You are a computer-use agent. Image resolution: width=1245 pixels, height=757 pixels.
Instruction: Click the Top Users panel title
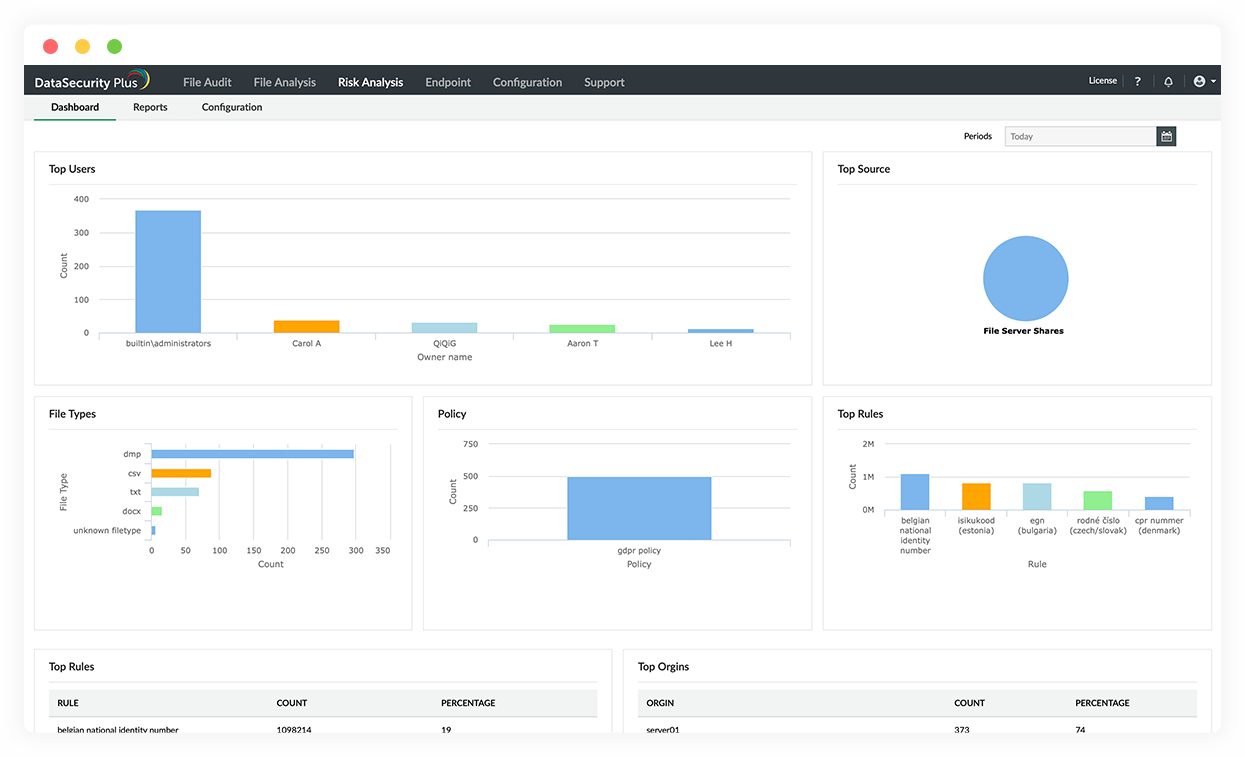(x=72, y=169)
